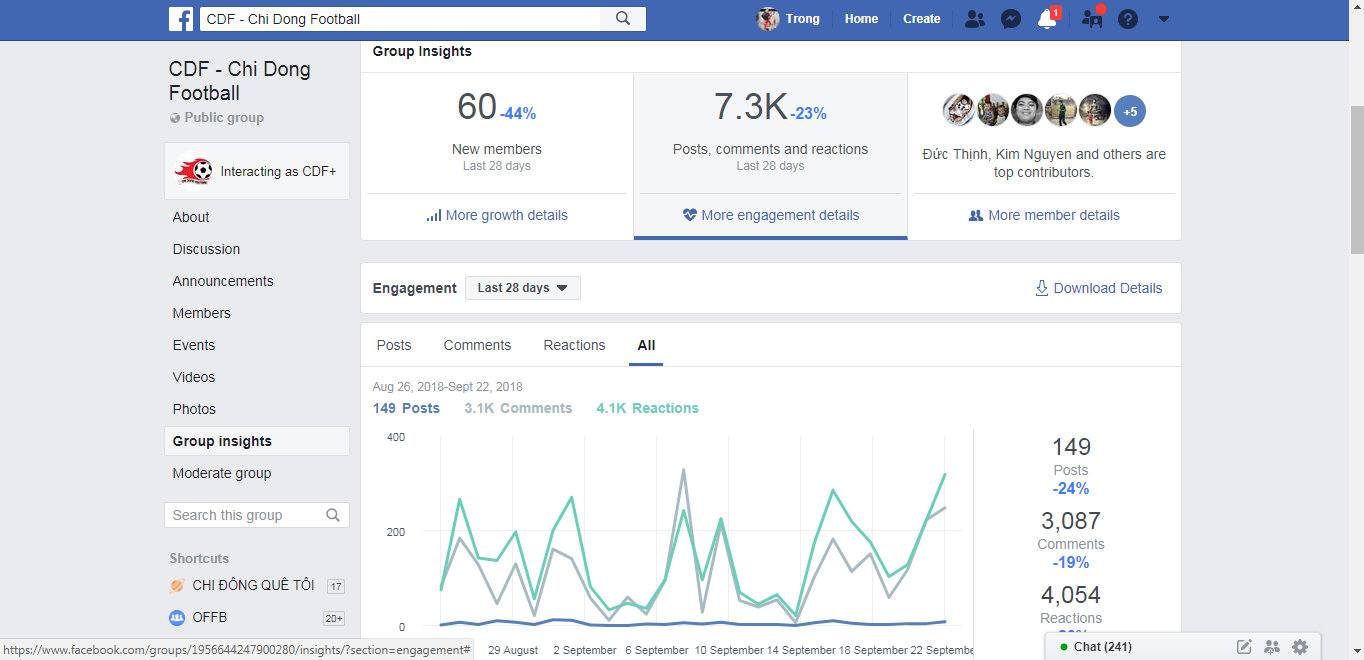Open Events in group sidebar
The image size is (1364, 660).
coord(194,345)
